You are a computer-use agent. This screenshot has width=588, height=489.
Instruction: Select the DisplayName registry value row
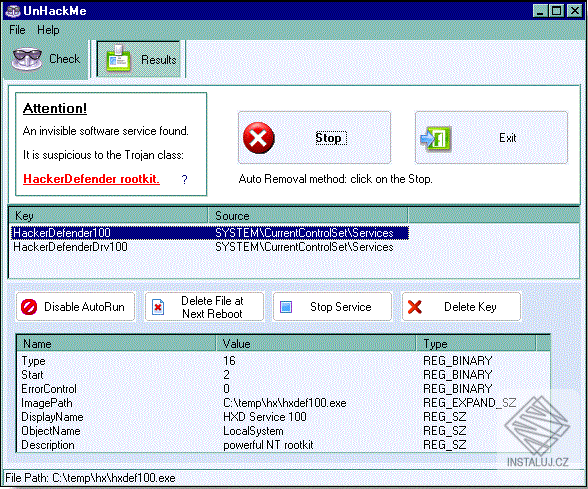point(283,417)
